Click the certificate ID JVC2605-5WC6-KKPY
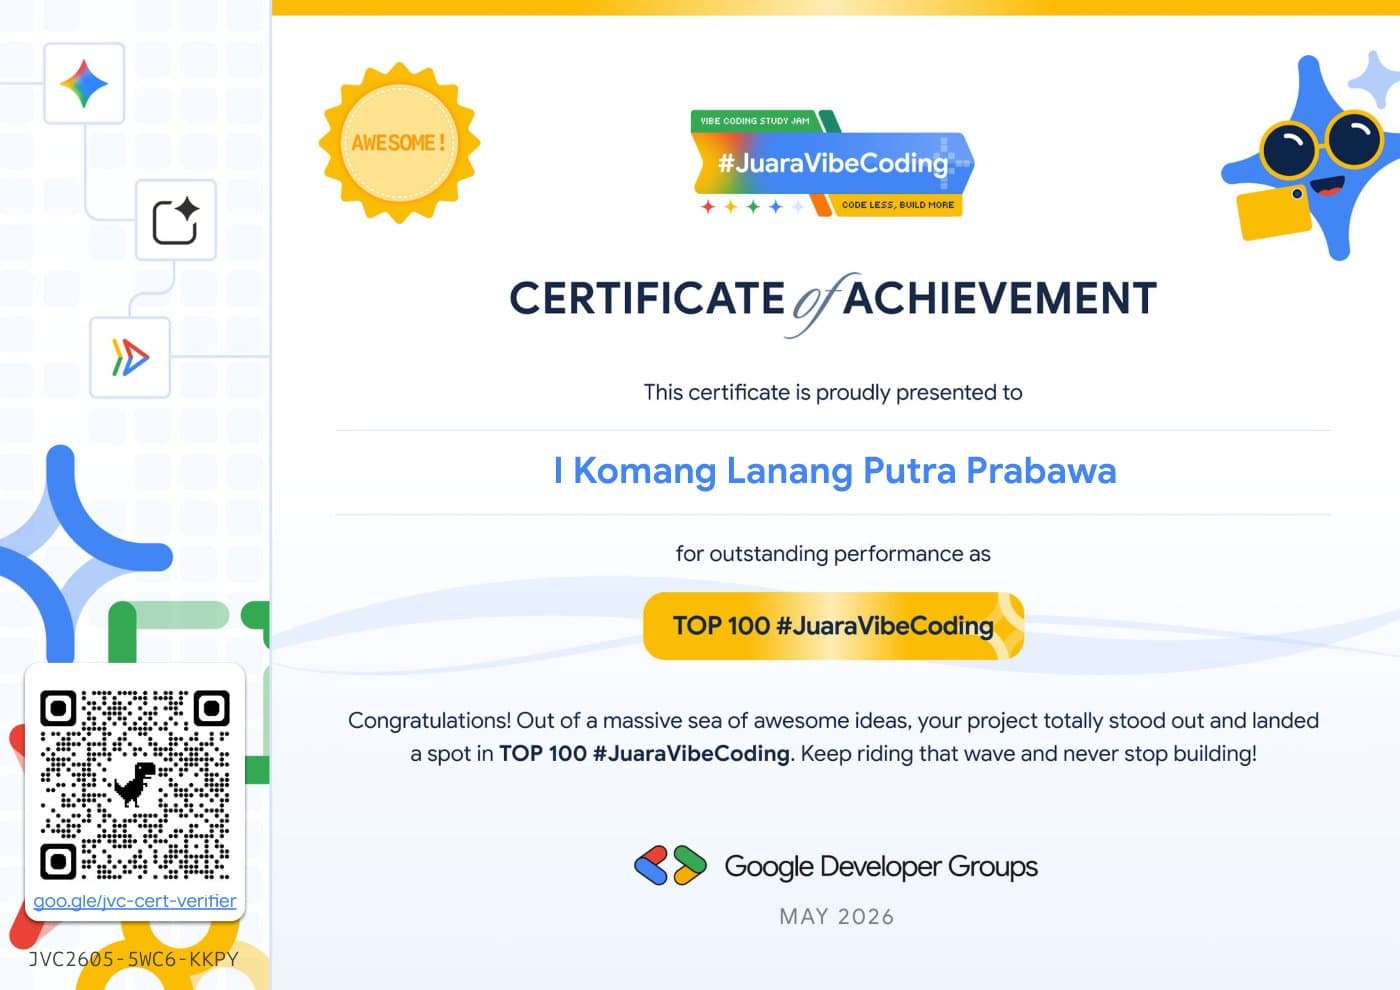Screen dimensions: 1400x990 pyautogui.click(x=133, y=959)
